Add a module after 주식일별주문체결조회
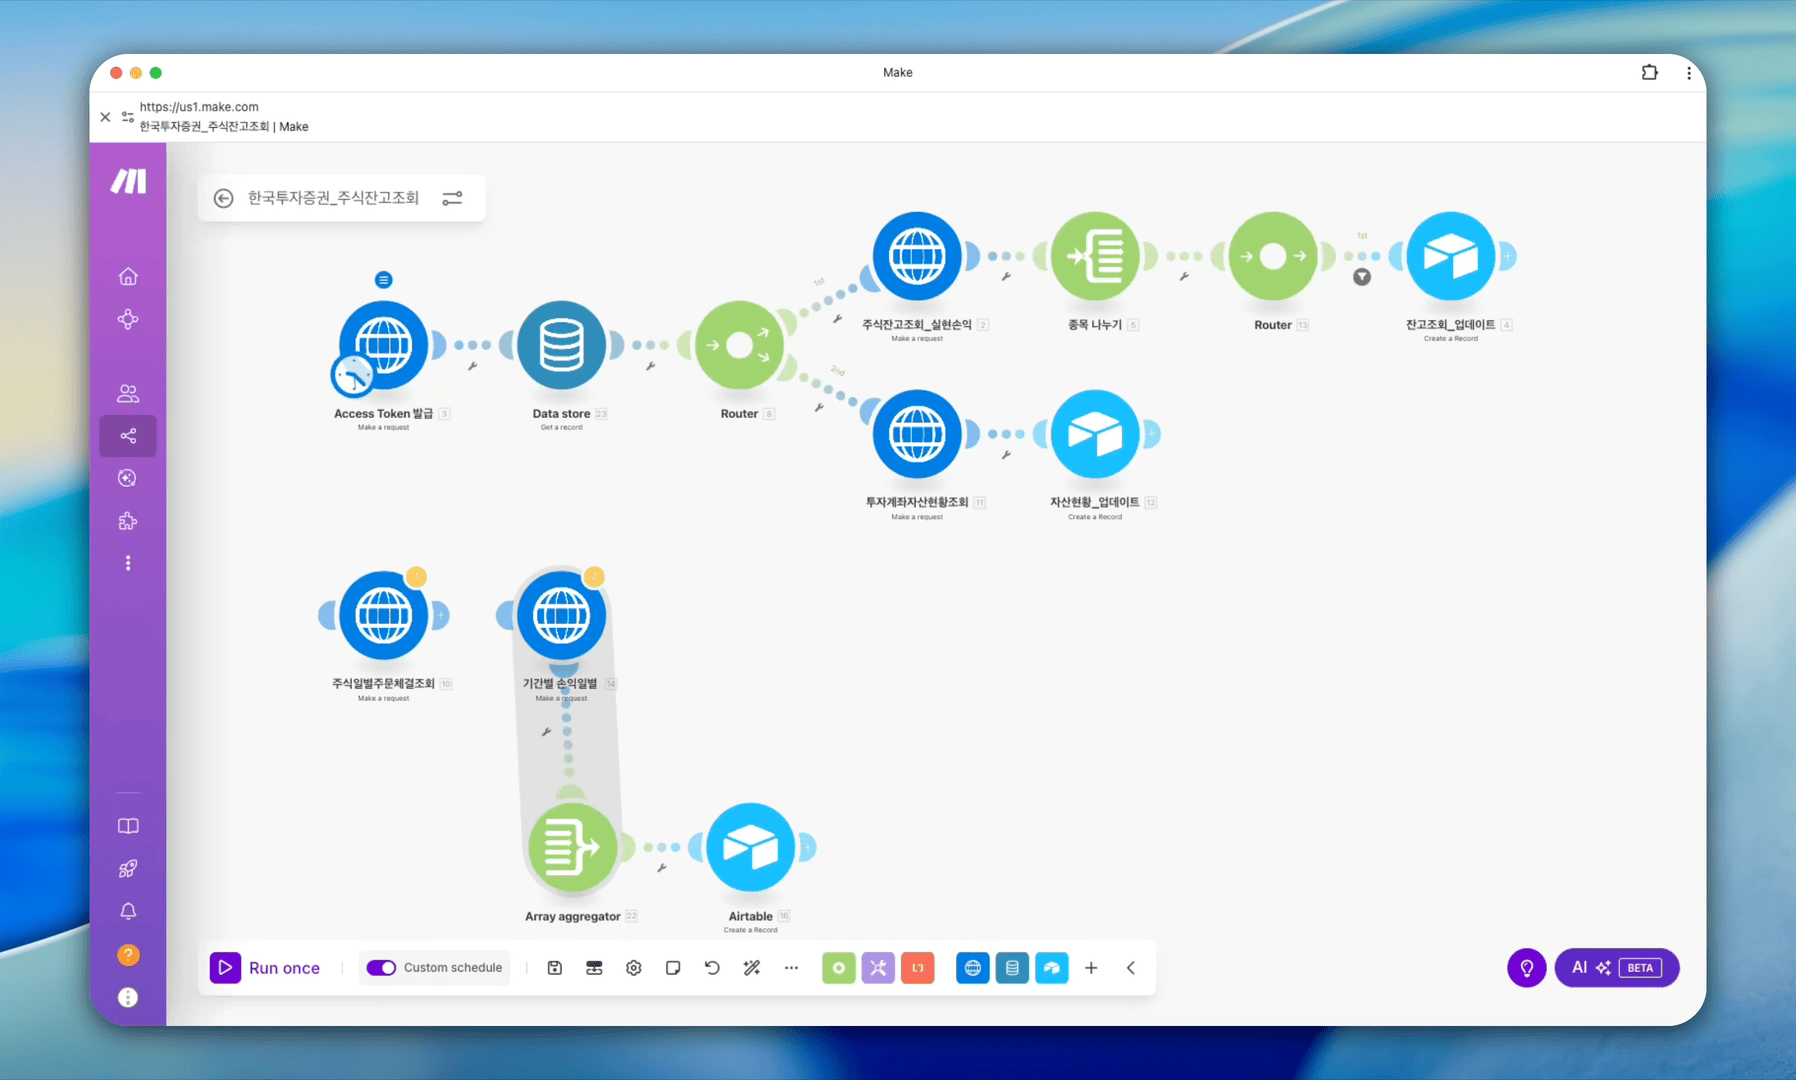Viewport: 1796px width, 1080px height. 440,615
